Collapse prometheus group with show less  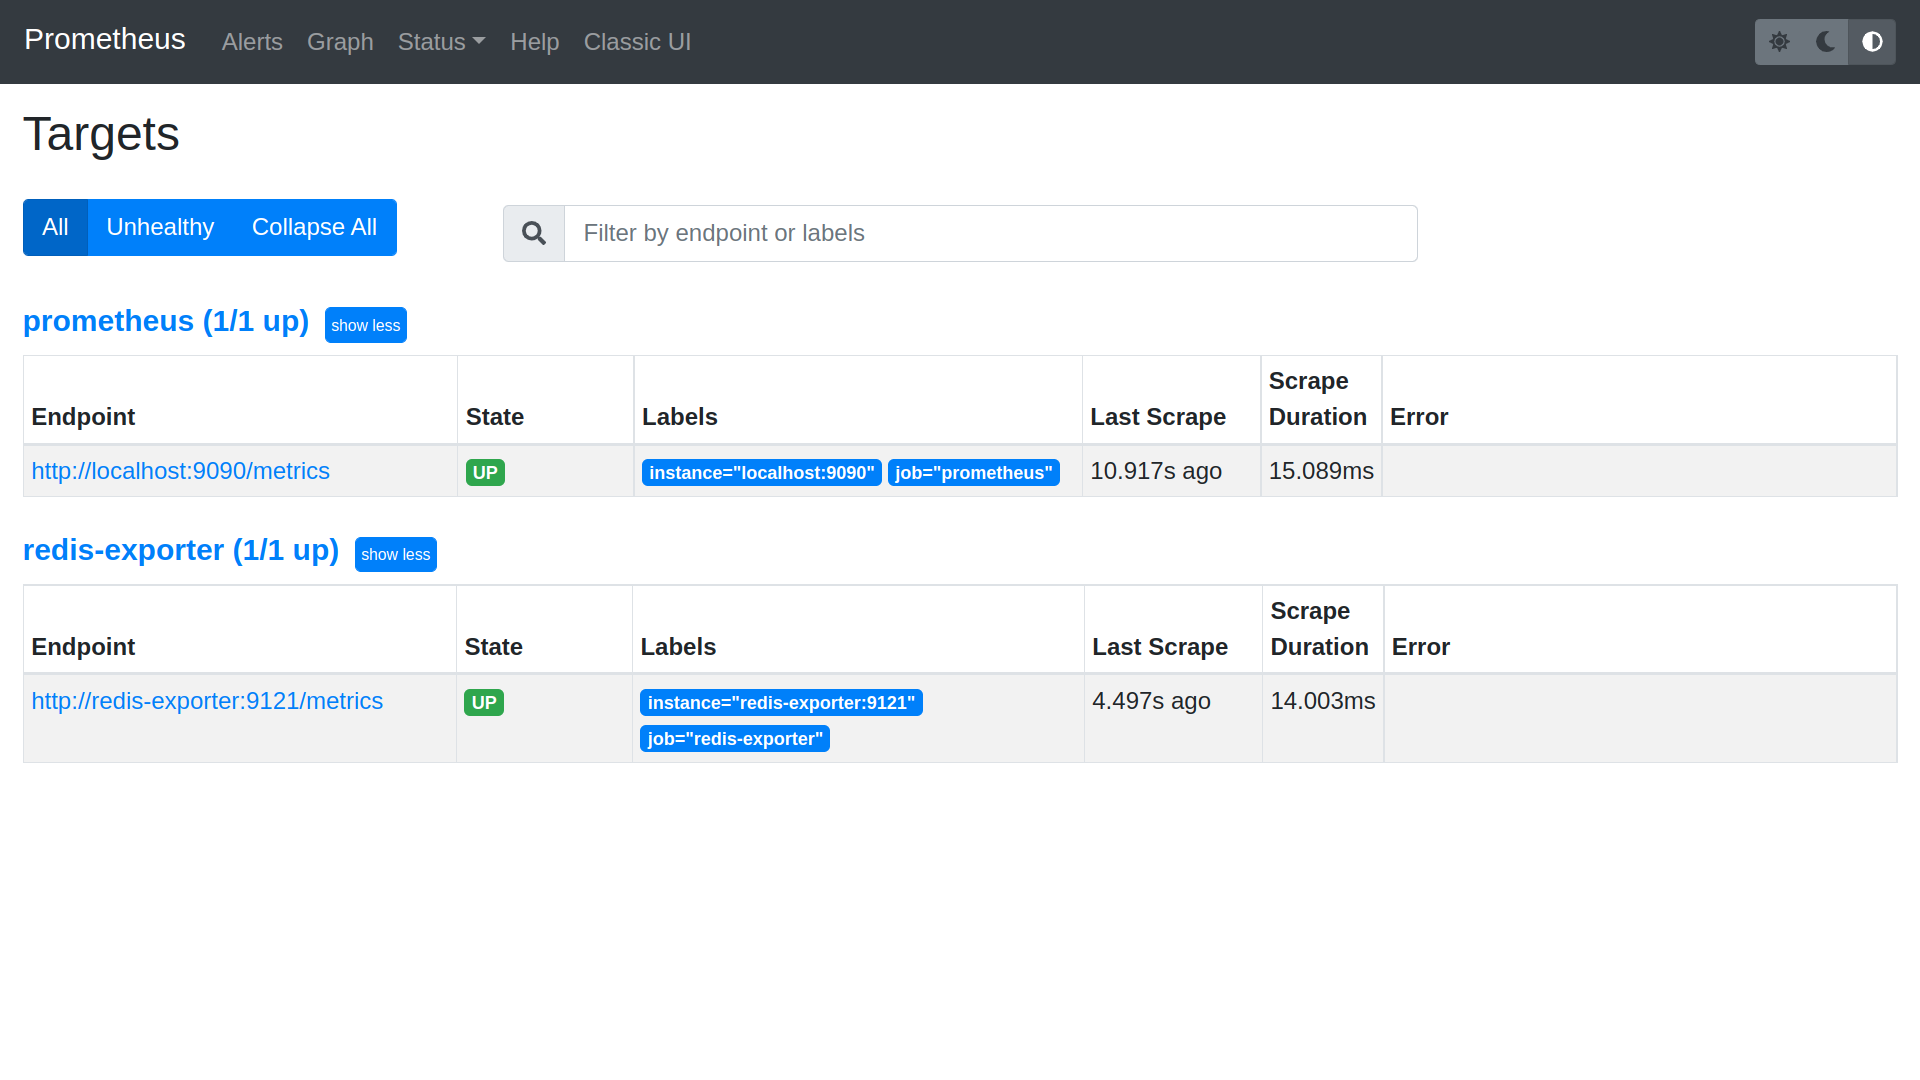365,325
